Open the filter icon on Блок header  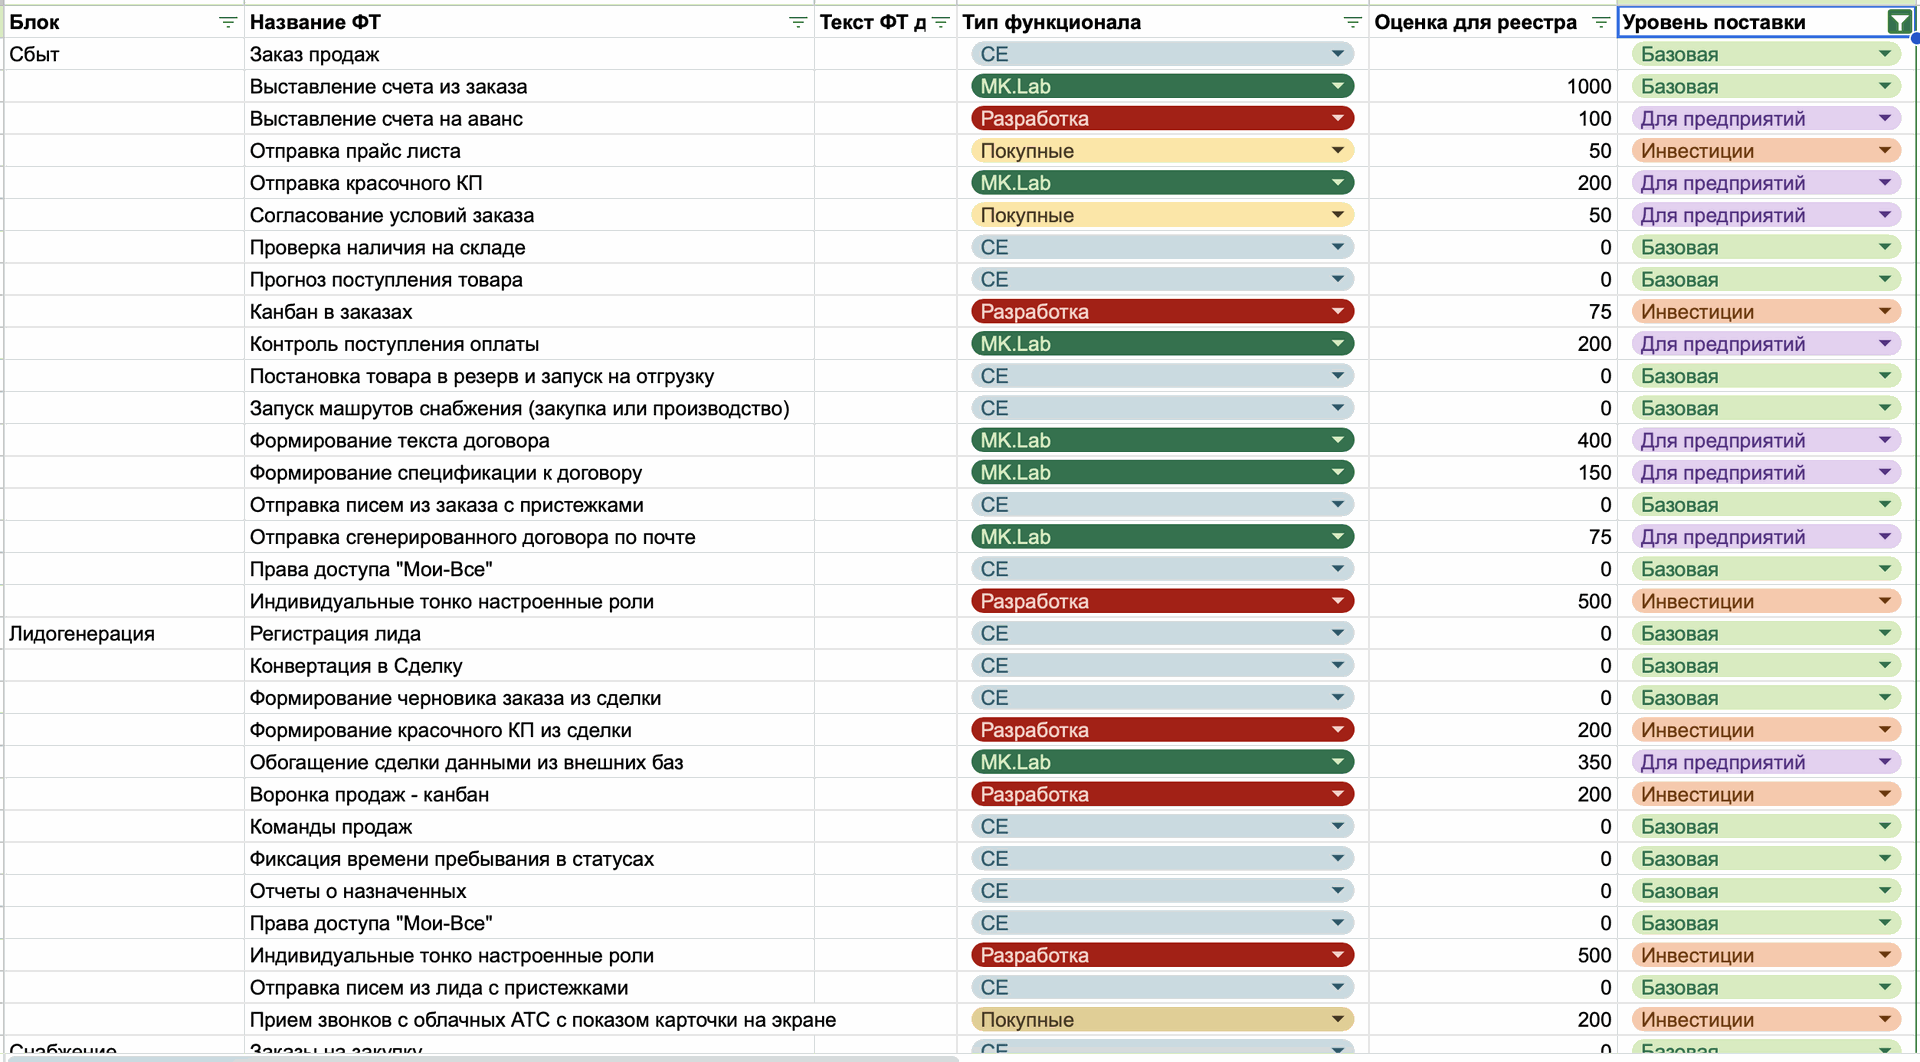(x=227, y=22)
